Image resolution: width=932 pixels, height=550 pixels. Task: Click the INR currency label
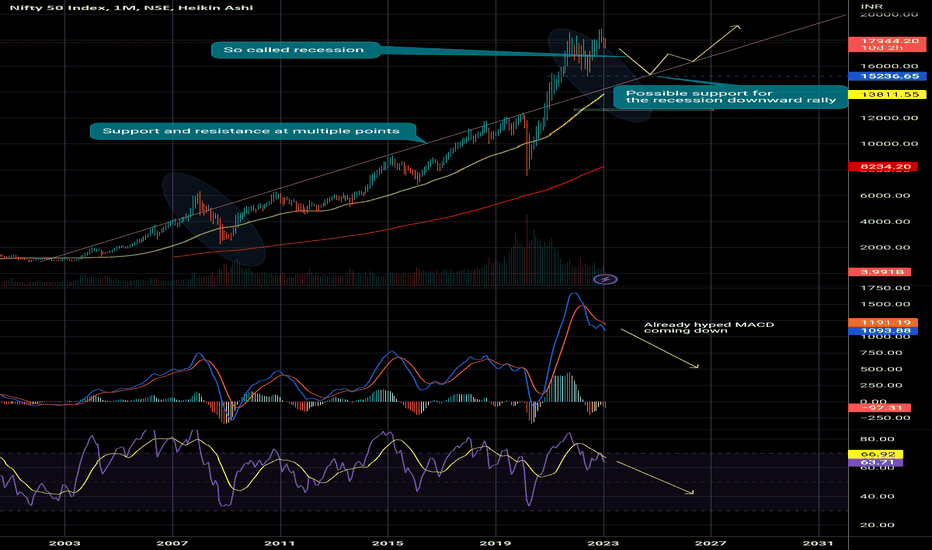(872, 6)
